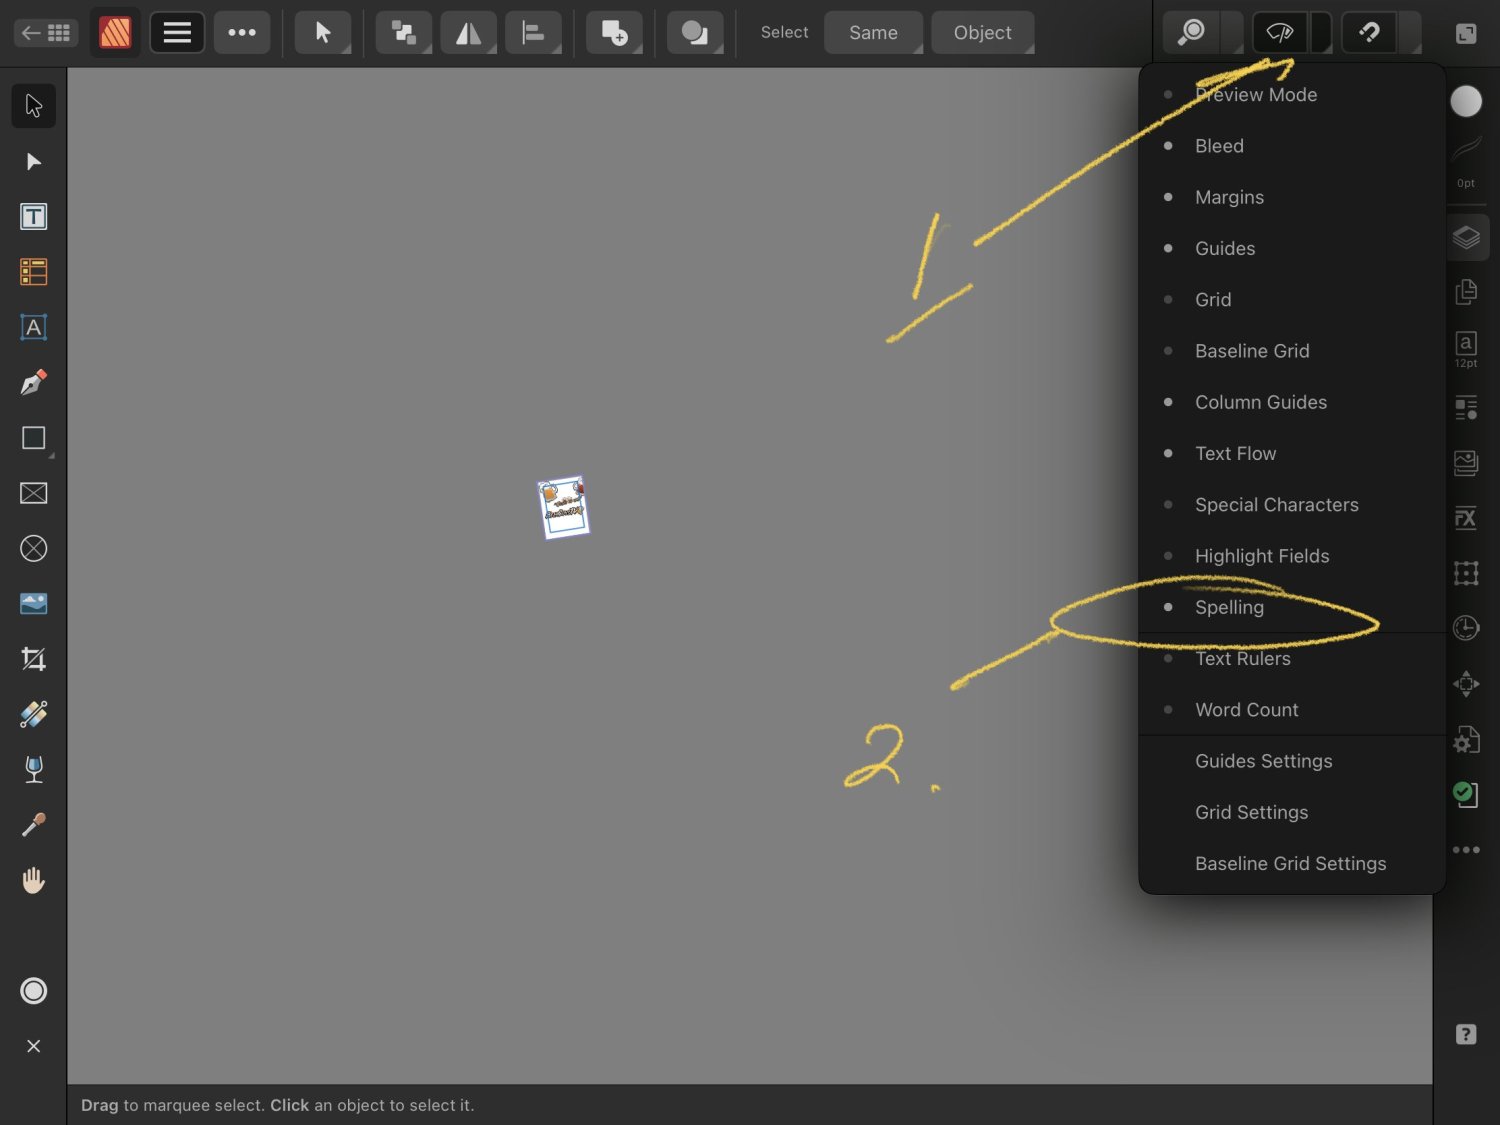Toggle Word Count
Screen dimensions: 1500x1125
(1292, 710)
